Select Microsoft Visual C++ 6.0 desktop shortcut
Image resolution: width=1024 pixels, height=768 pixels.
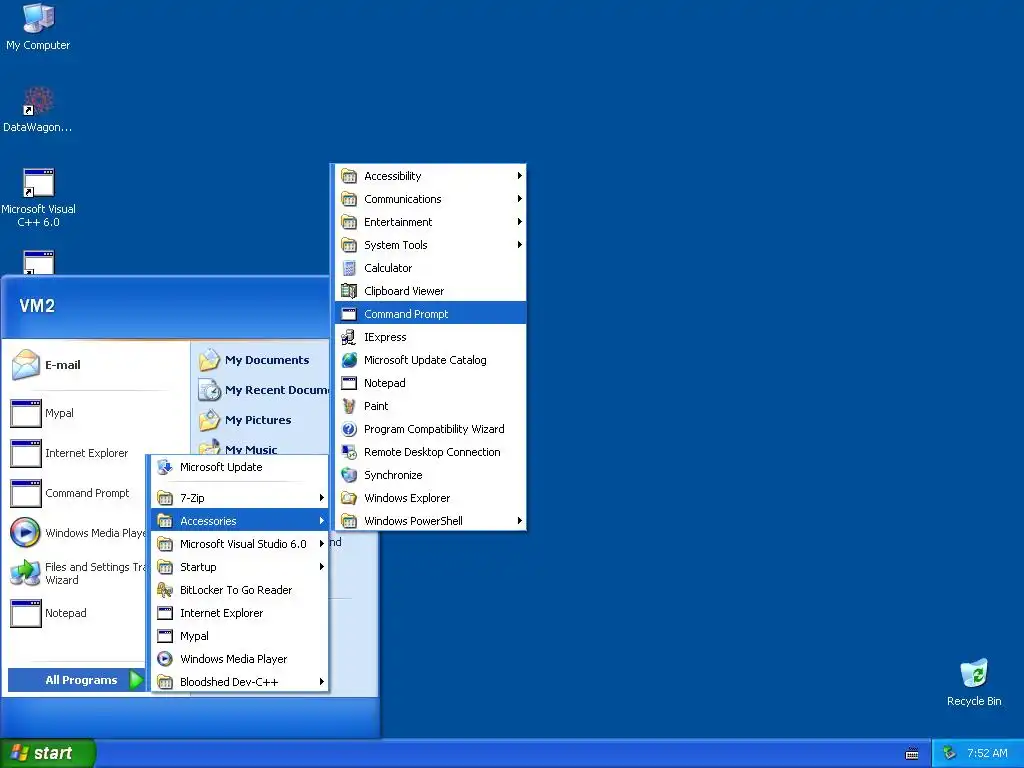38,198
